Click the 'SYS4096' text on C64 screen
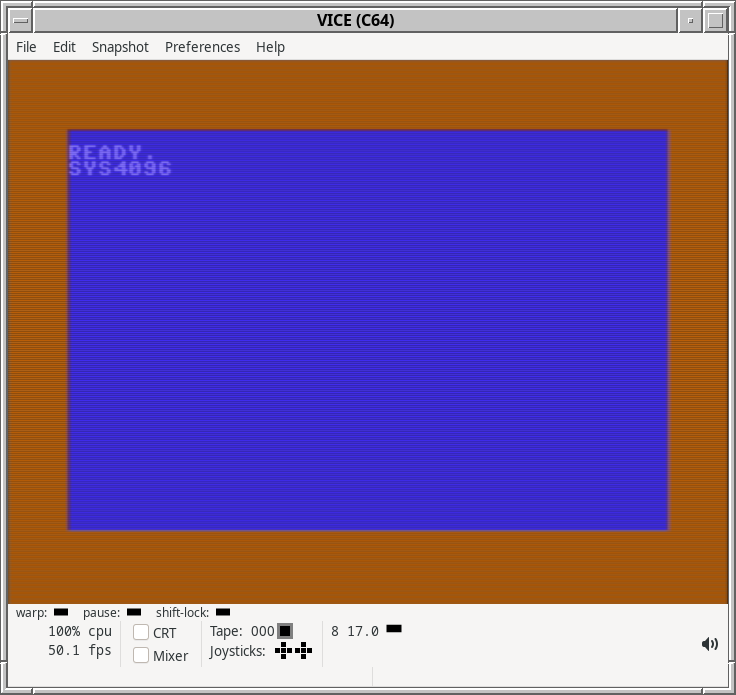 point(120,168)
